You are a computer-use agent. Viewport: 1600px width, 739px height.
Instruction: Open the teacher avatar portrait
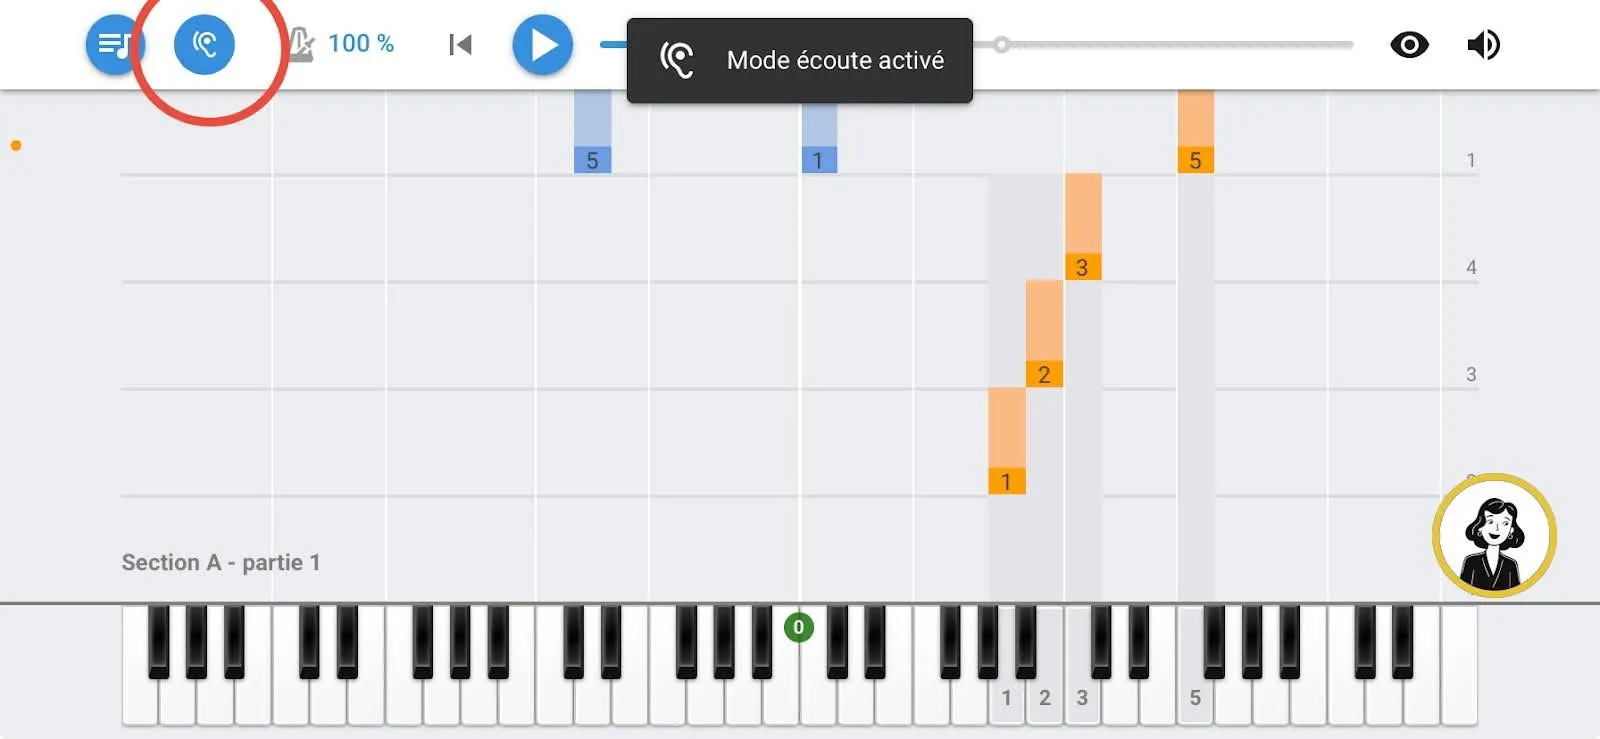tap(1494, 535)
